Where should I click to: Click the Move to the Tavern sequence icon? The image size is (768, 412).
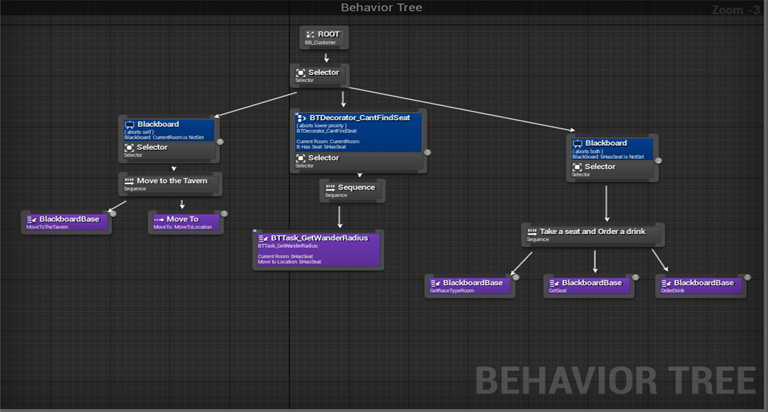tap(129, 181)
